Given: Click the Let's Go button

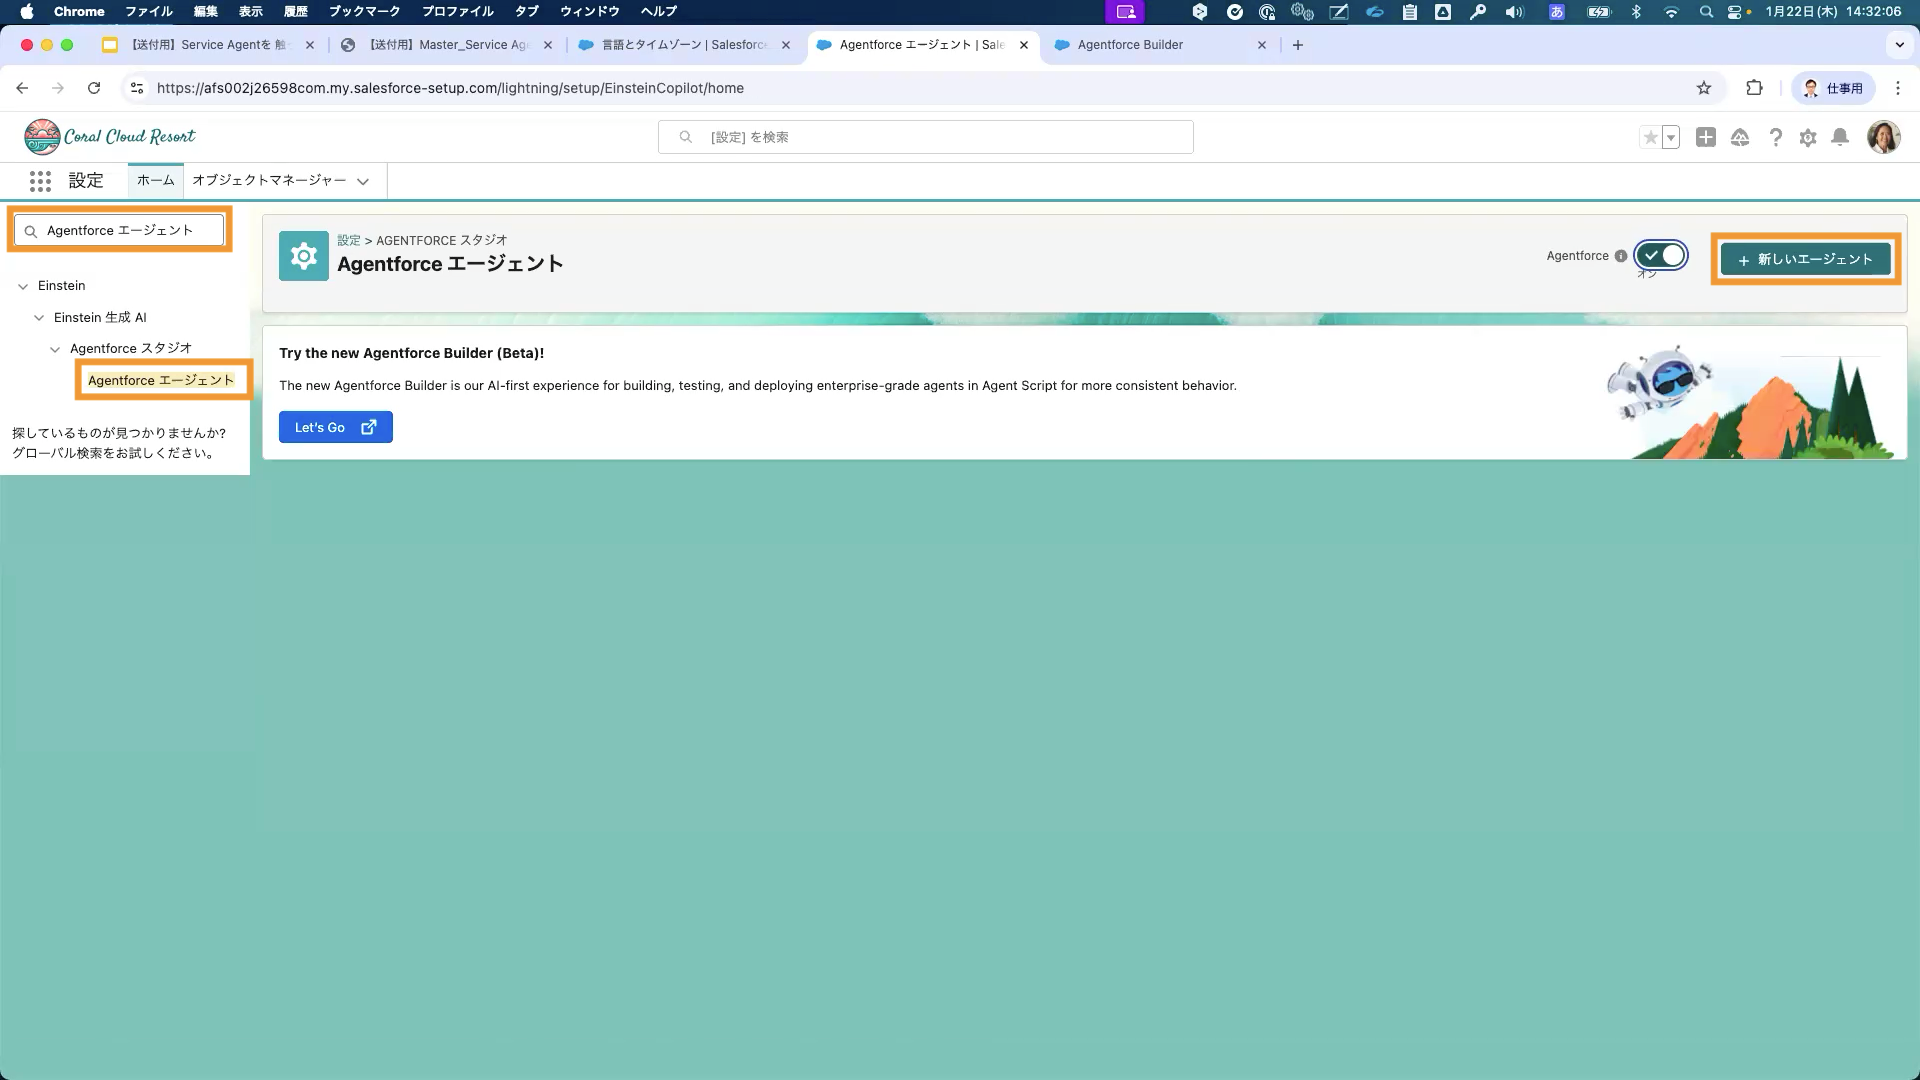Looking at the screenshot, I should point(335,427).
